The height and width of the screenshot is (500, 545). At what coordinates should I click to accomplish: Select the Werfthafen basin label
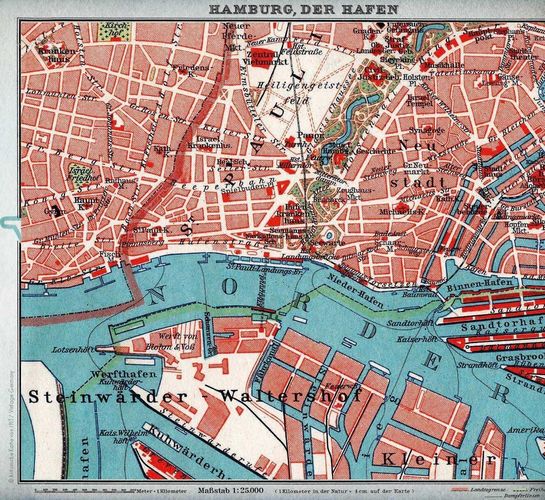point(124,374)
